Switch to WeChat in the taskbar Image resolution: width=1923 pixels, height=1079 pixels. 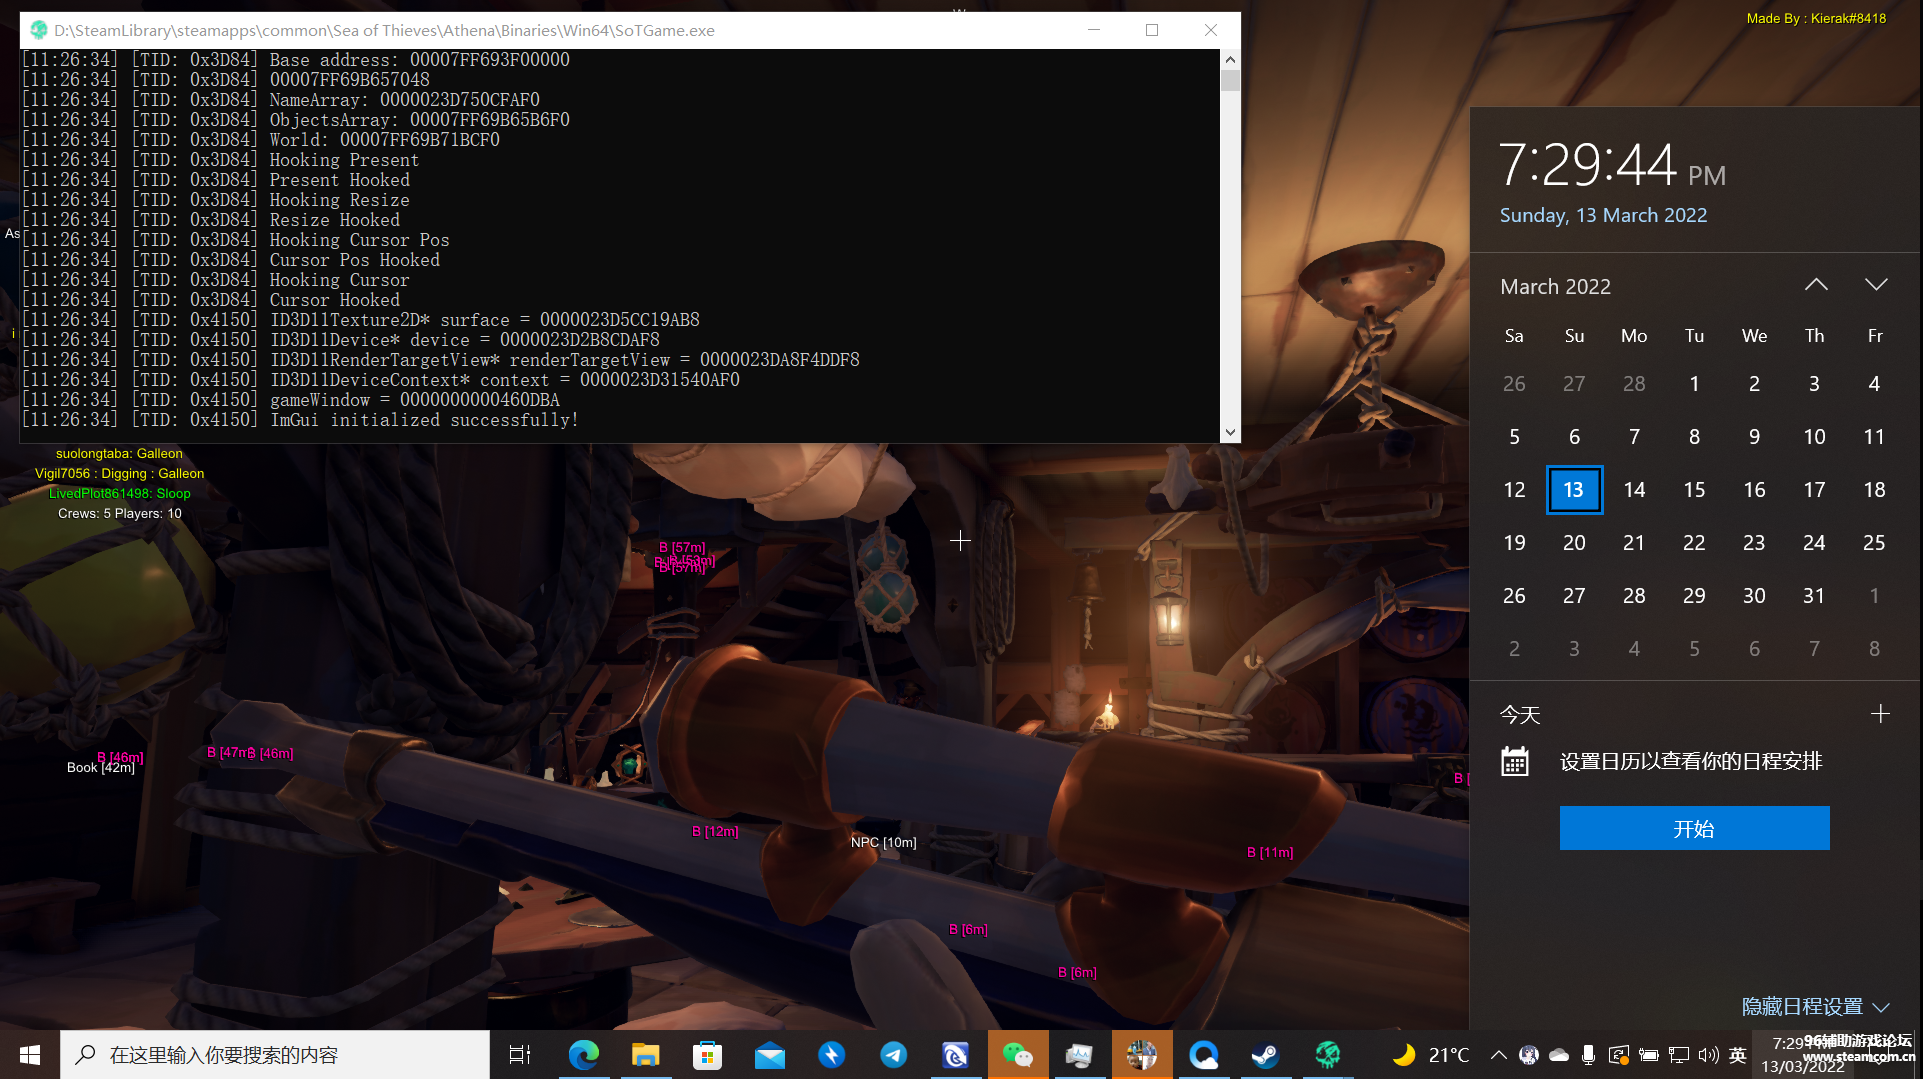(1017, 1055)
